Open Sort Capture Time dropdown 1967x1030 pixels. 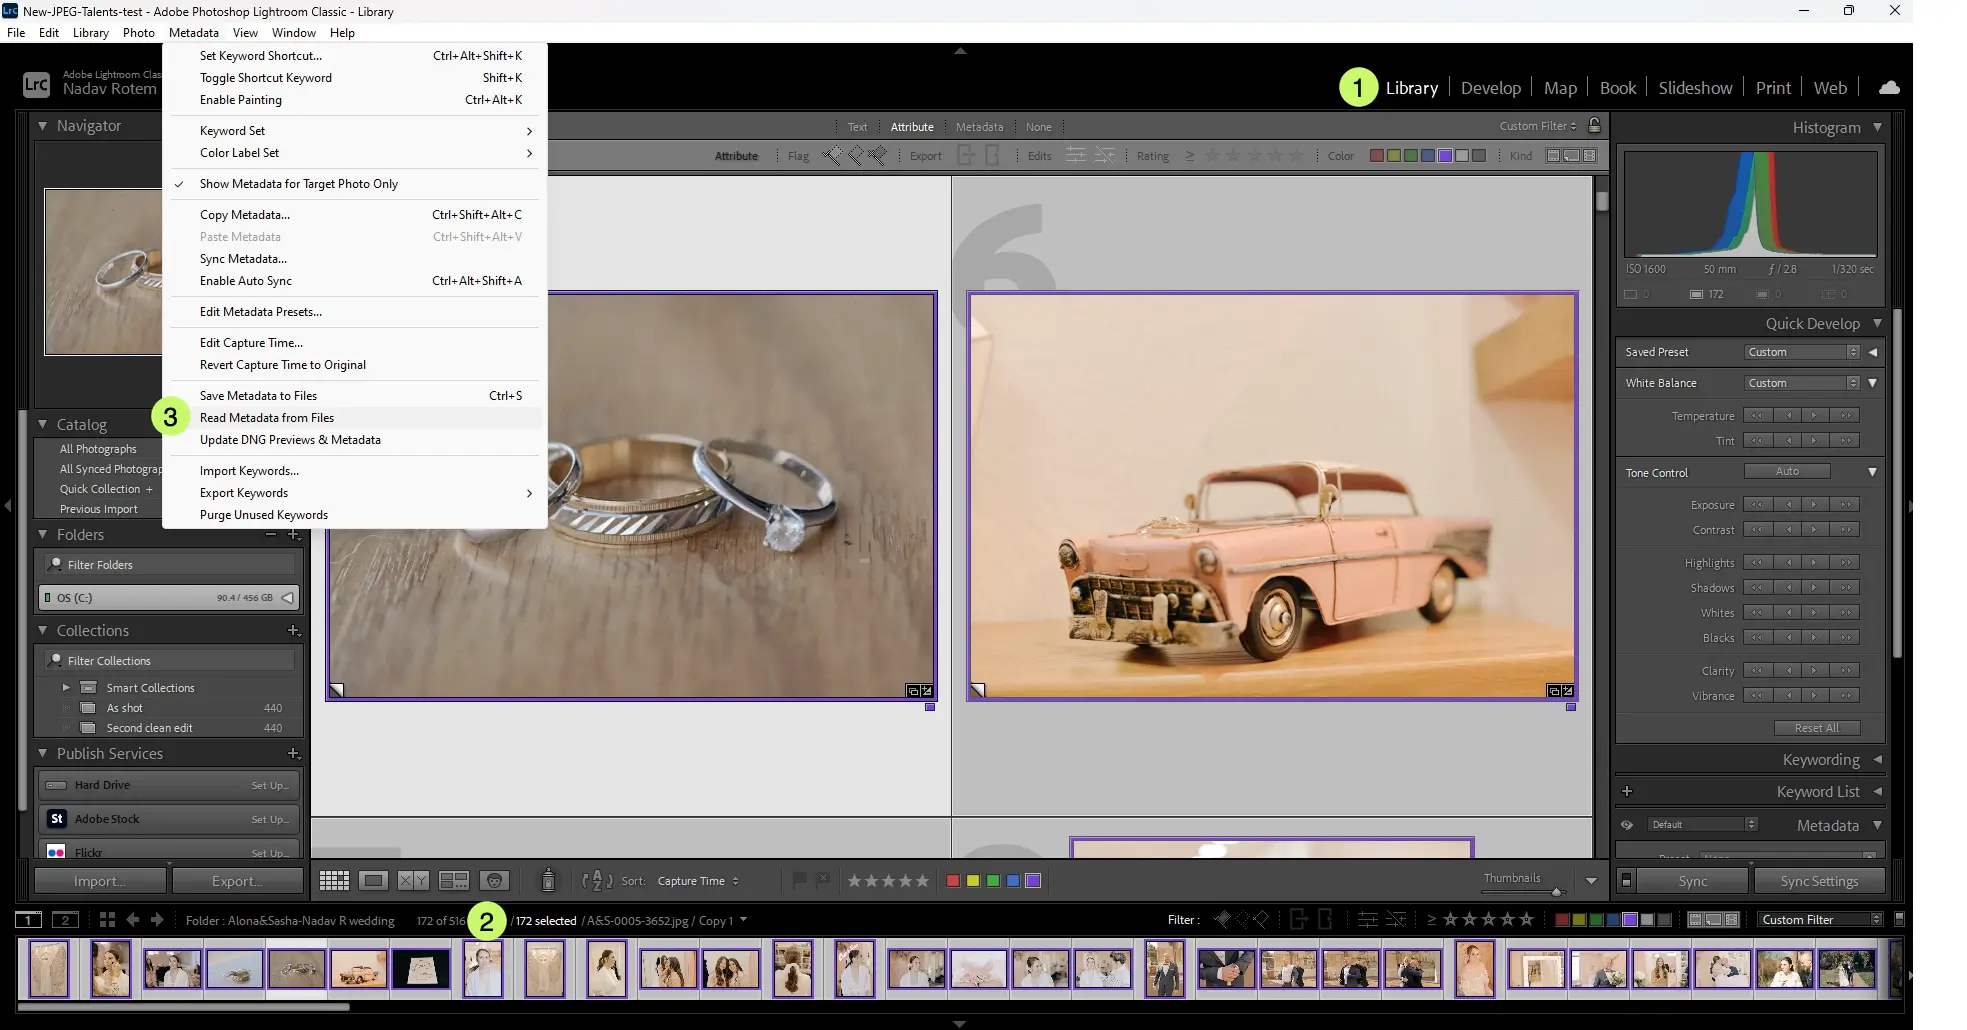tap(698, 881)
